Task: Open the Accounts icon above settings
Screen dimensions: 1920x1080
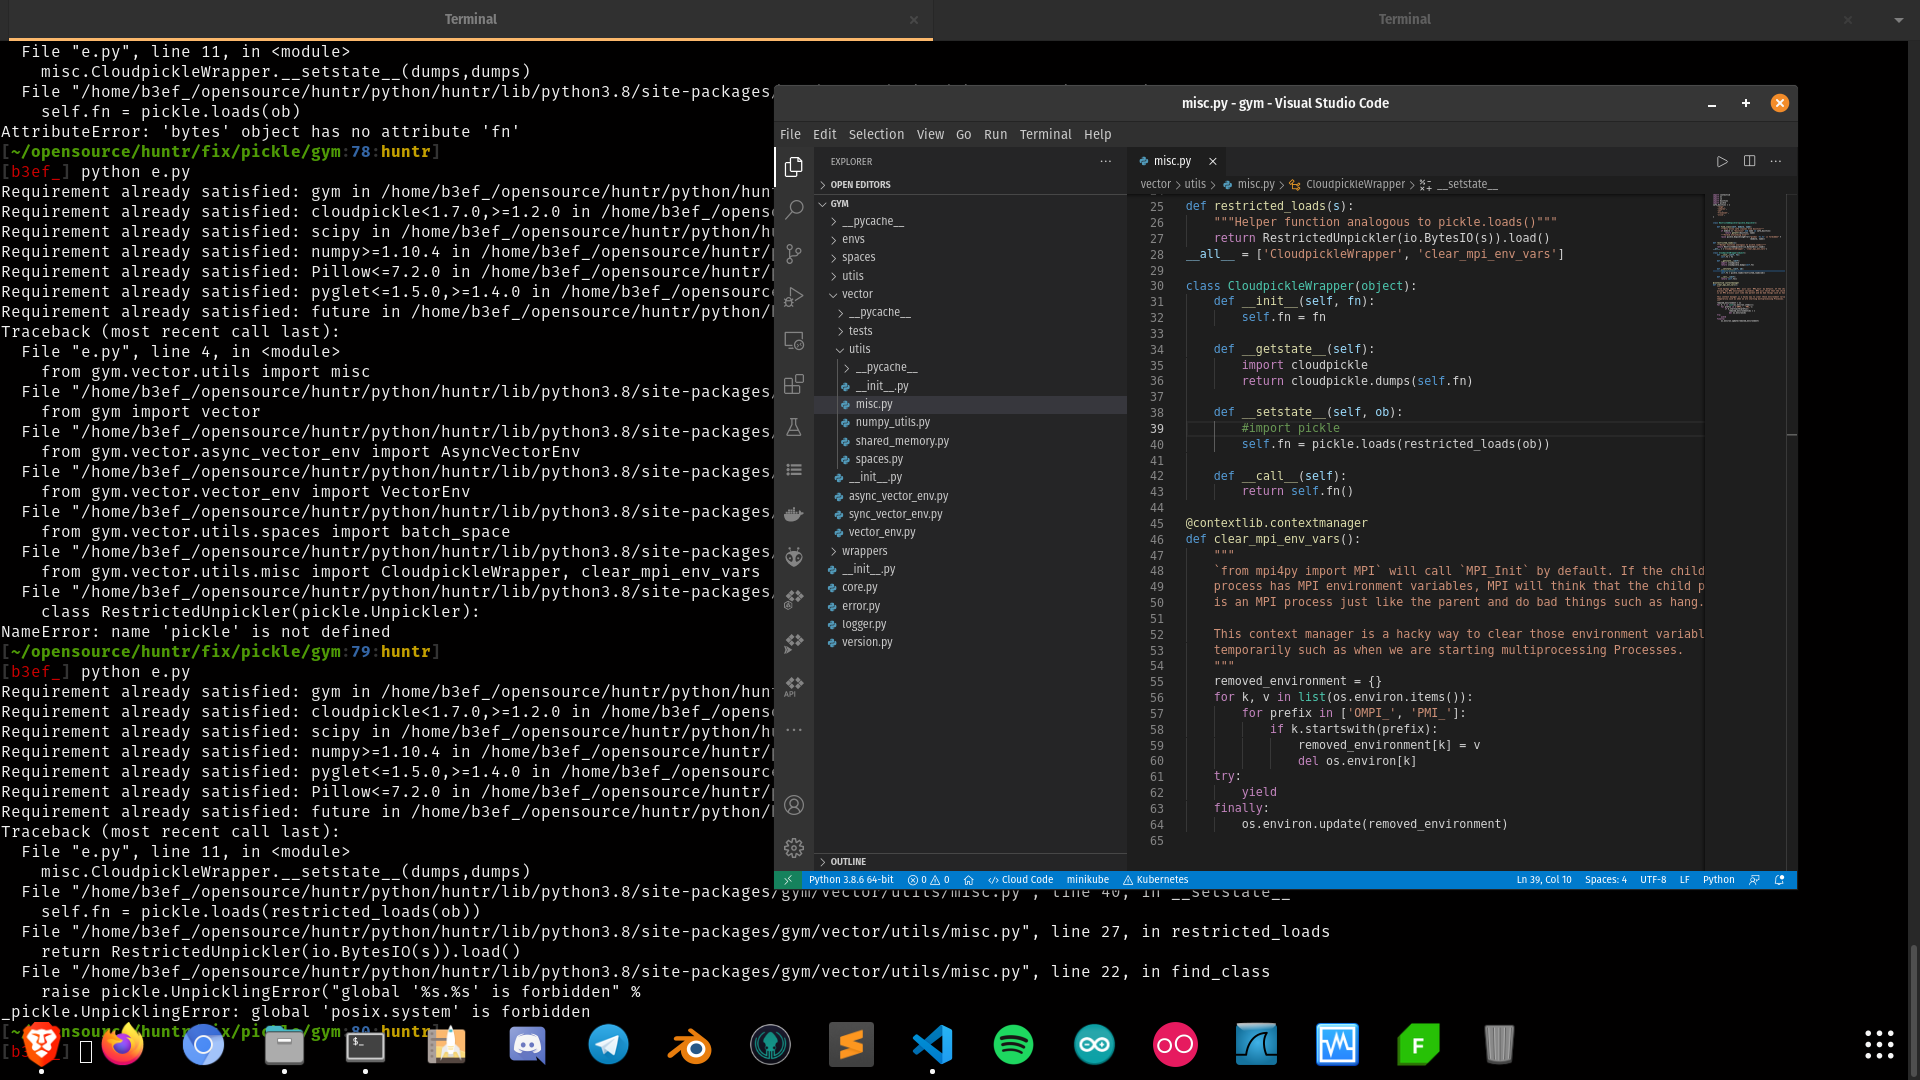Action: (793, 805)
